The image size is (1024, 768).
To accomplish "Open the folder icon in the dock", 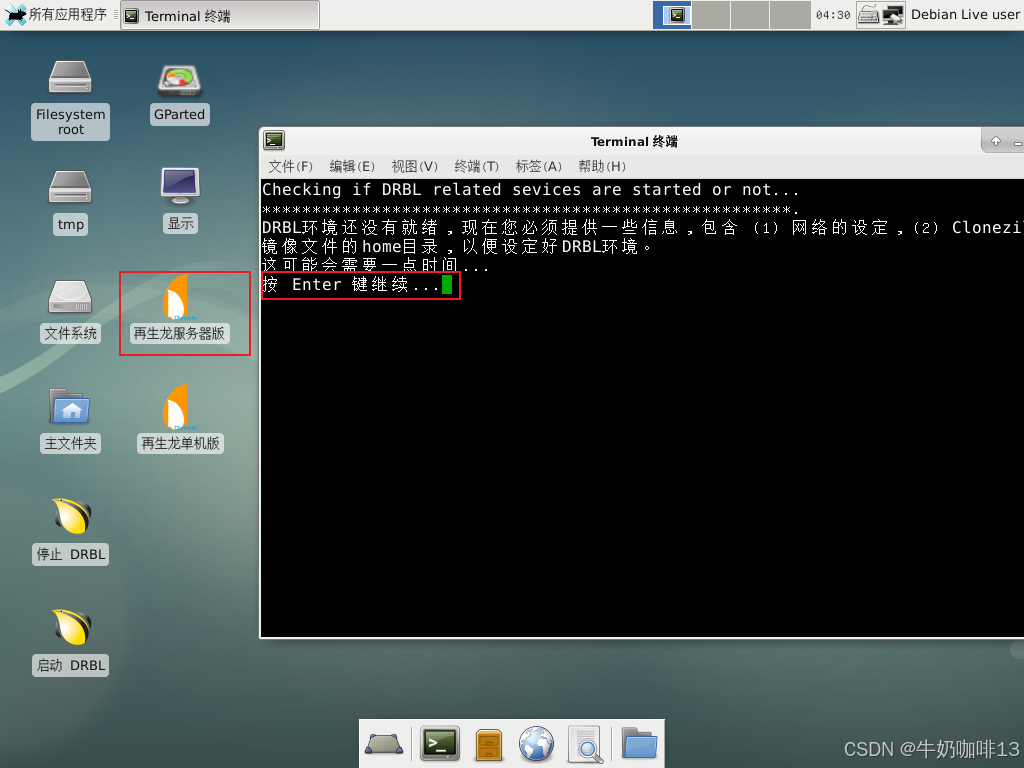I will (x=639, y=743).
